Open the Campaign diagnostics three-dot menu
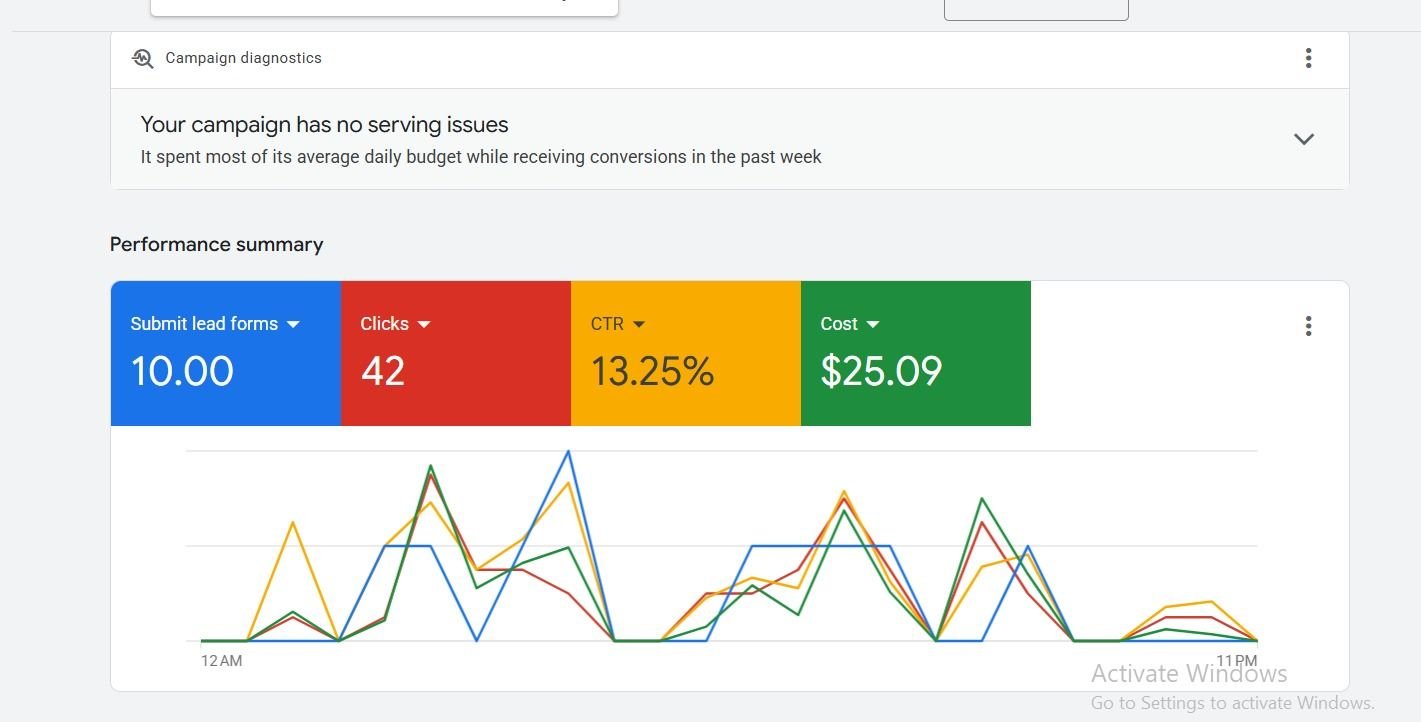The width and height of the screenshot is (1421, 722). pyautogui.click(x=1308, y=58)
